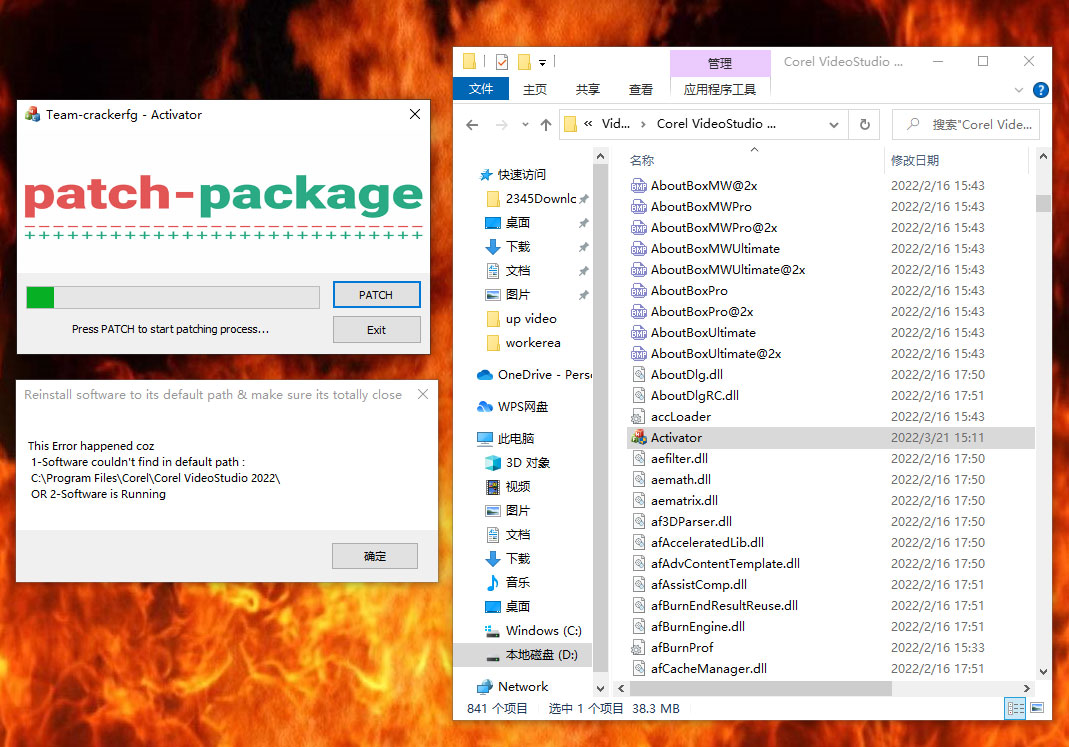1069x747 pixels.
Task: Switch to the 主页 ribbon tab
Action: point(534,89)
